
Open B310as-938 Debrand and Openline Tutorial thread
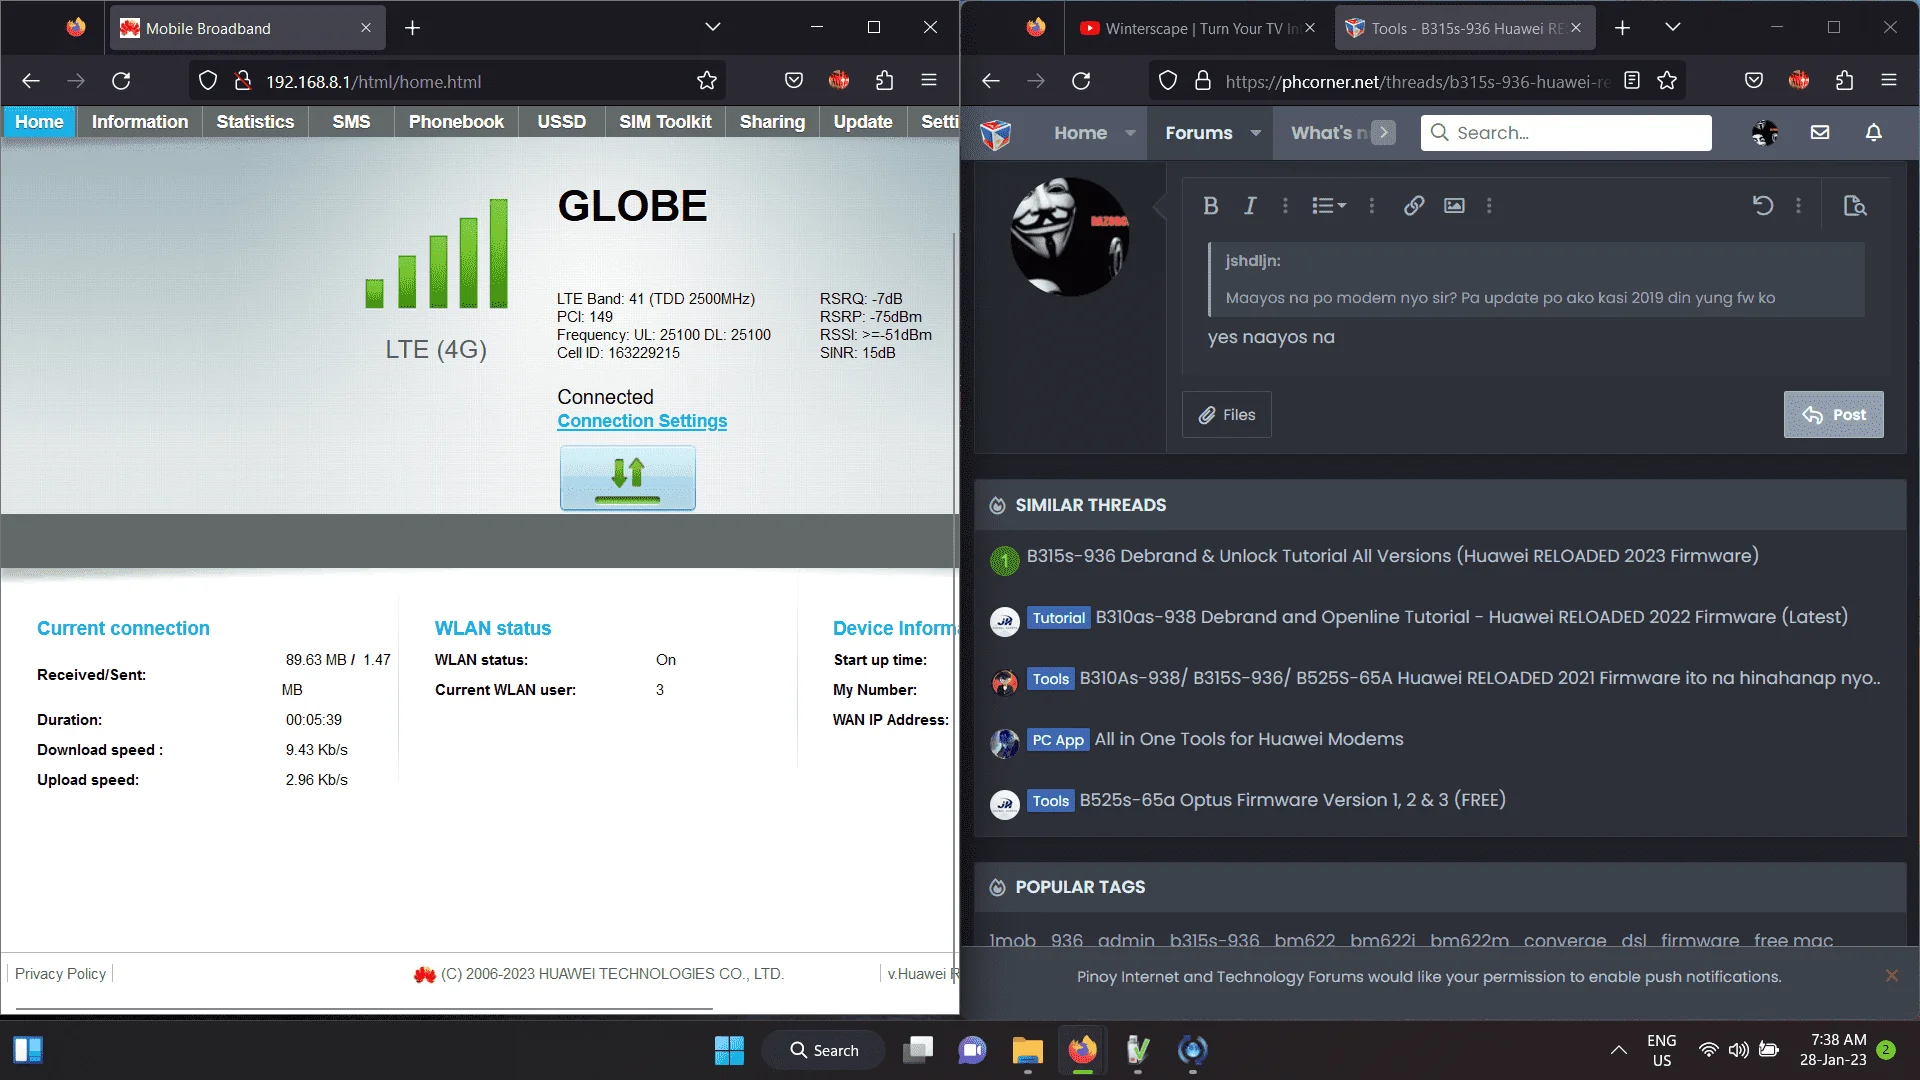[1471, 617]
